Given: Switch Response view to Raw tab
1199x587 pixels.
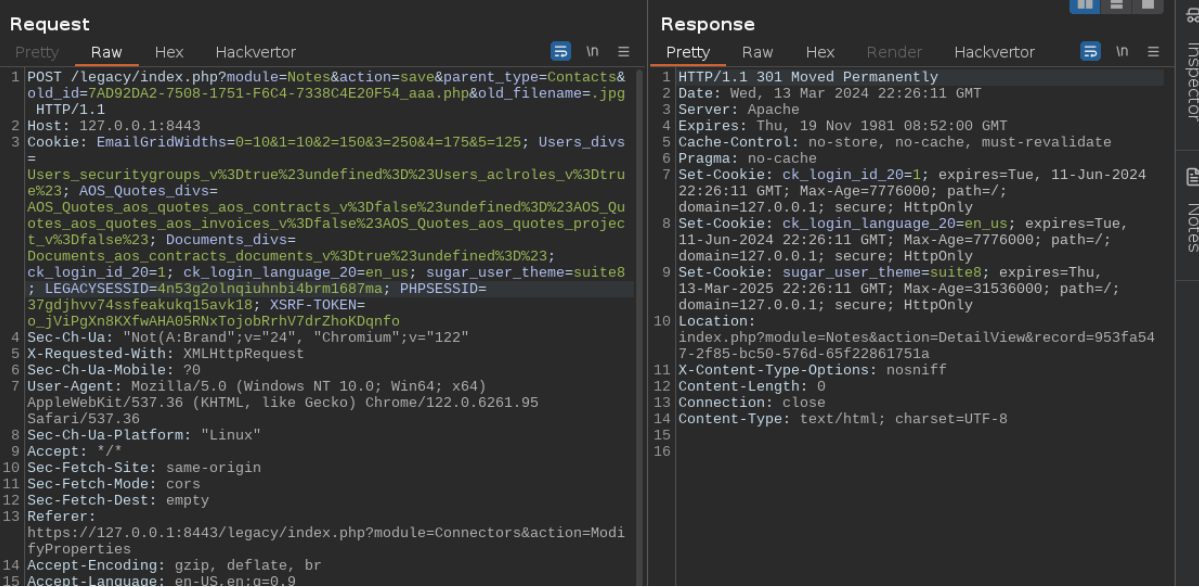Looking at the screenshot, I should pyautogui.click(x=758, y=52).
